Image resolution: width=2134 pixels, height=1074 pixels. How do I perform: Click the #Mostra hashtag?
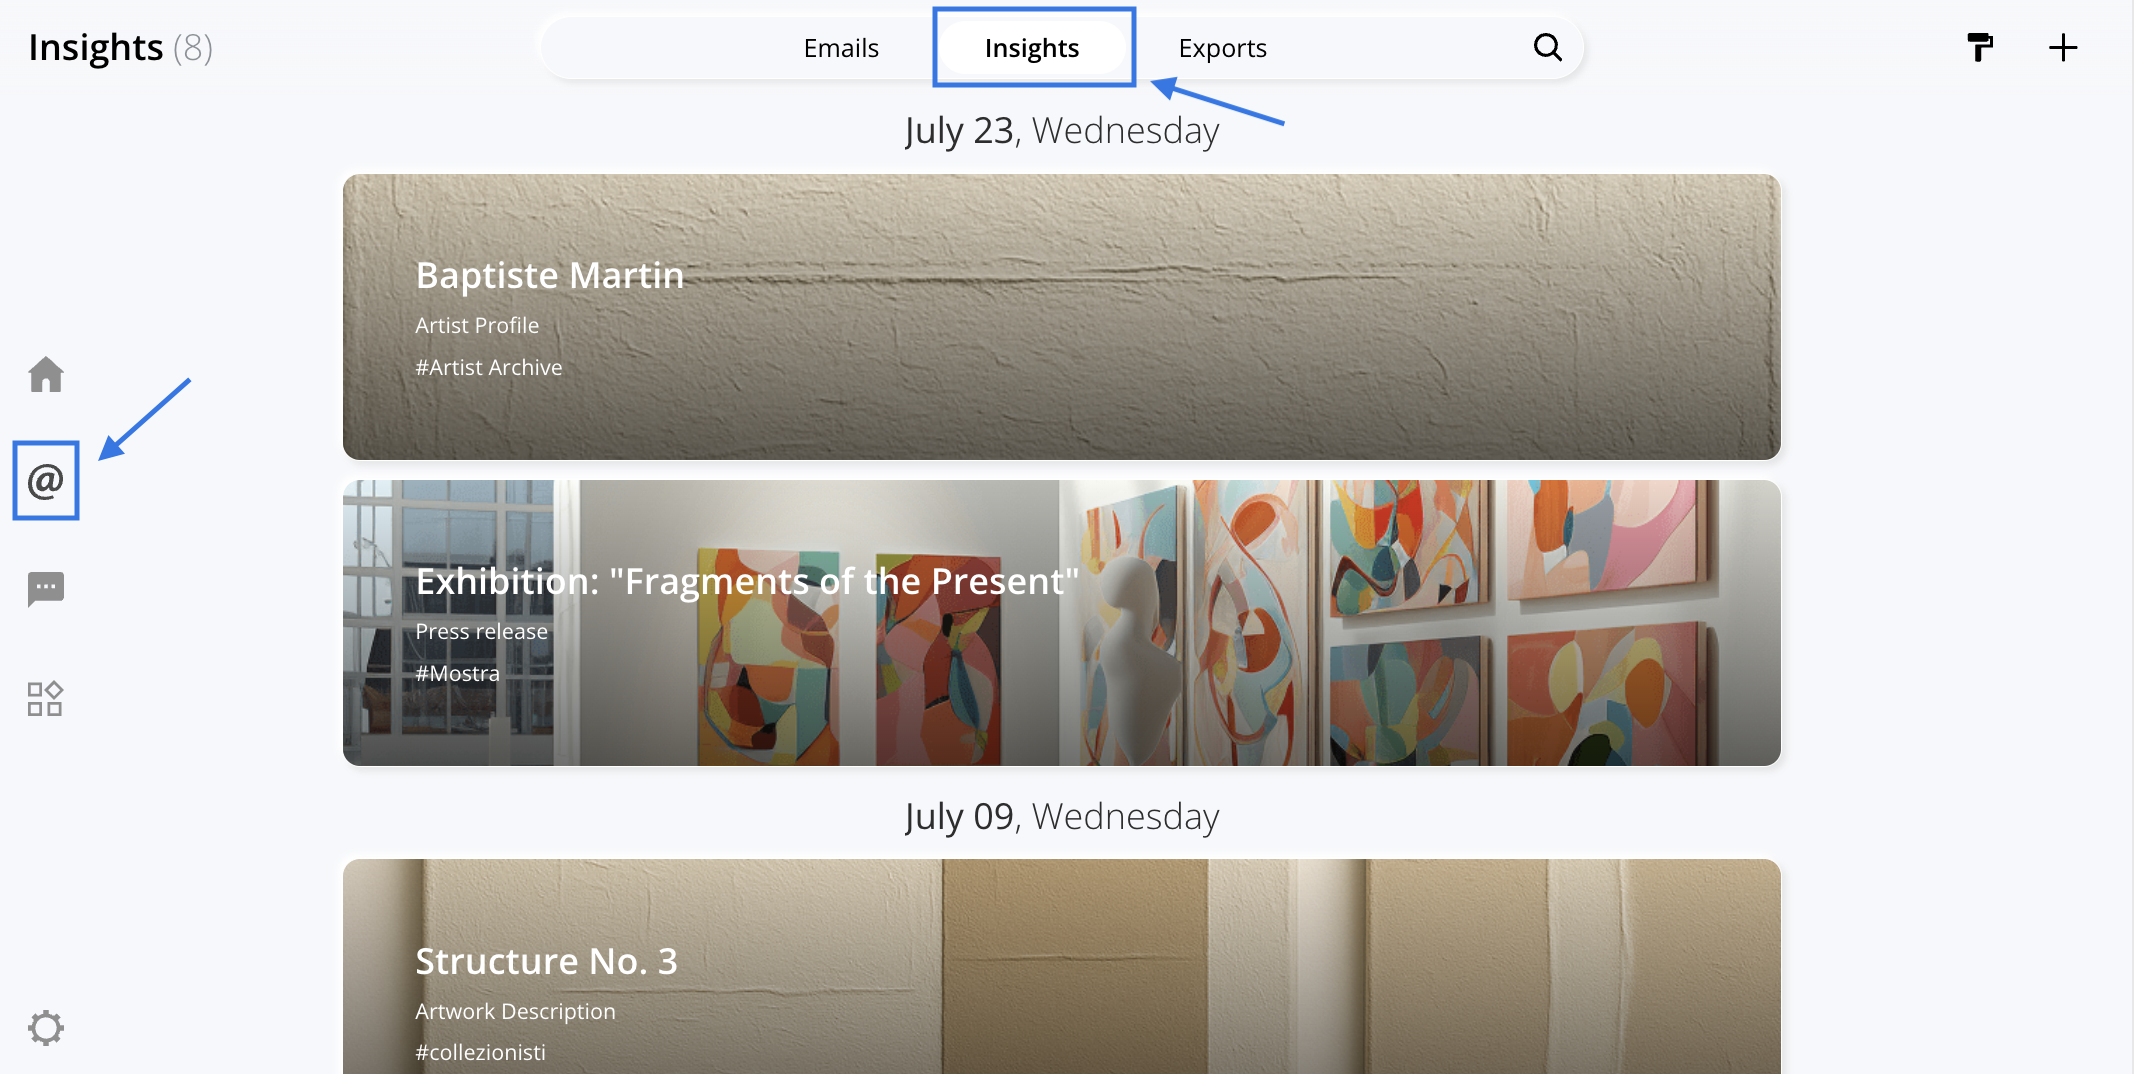[x=457, y=673]
